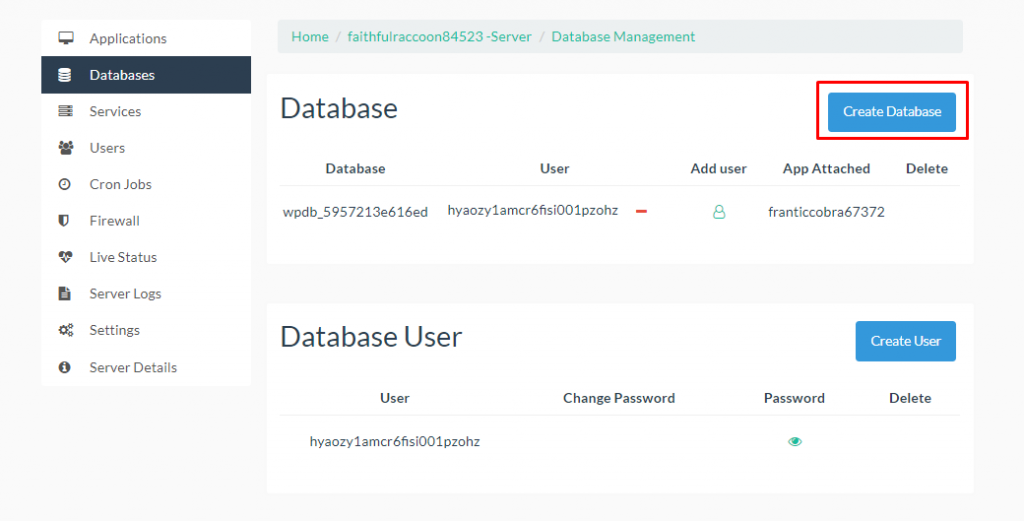Open Firewall settings page
Screen dimensions: 1024x521
(146, 221)
